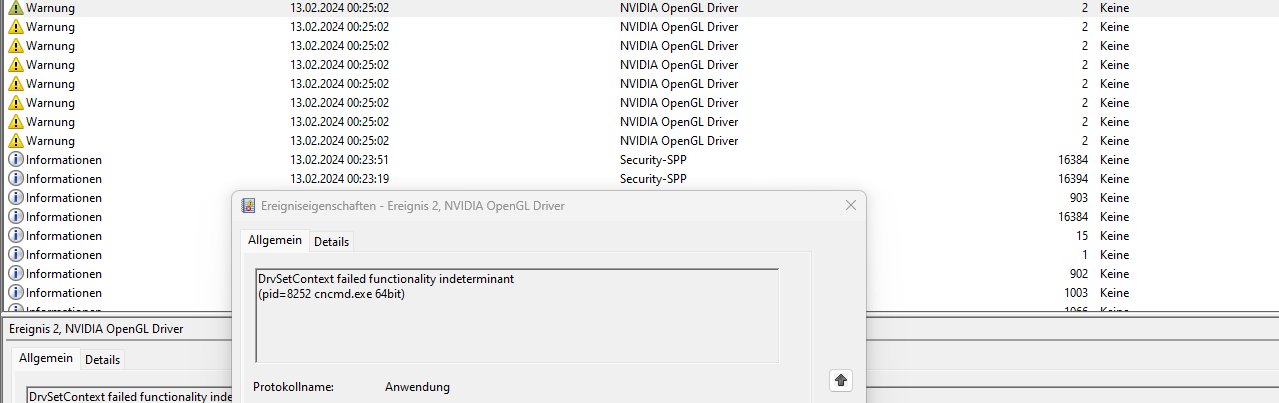
Task: Click the truncated DrvSetContext text in the lower pane
Action: pos(130,397)
